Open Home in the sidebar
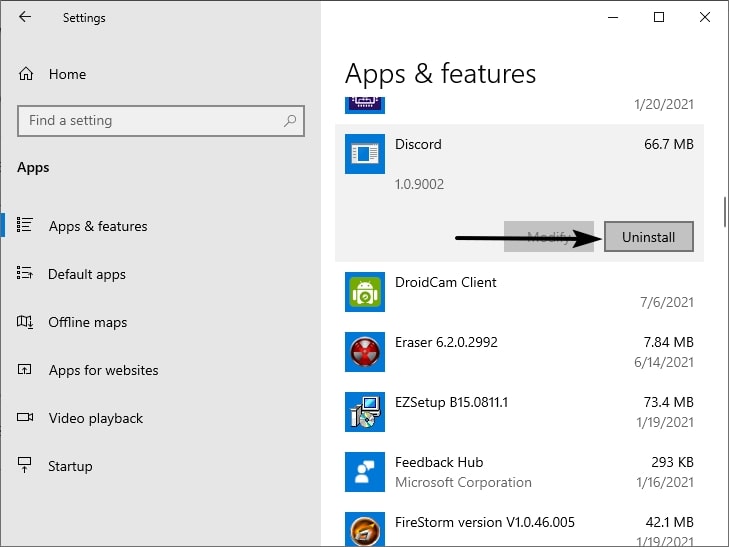729x547 pixels. pyautogui.click(x=67, y=74)
